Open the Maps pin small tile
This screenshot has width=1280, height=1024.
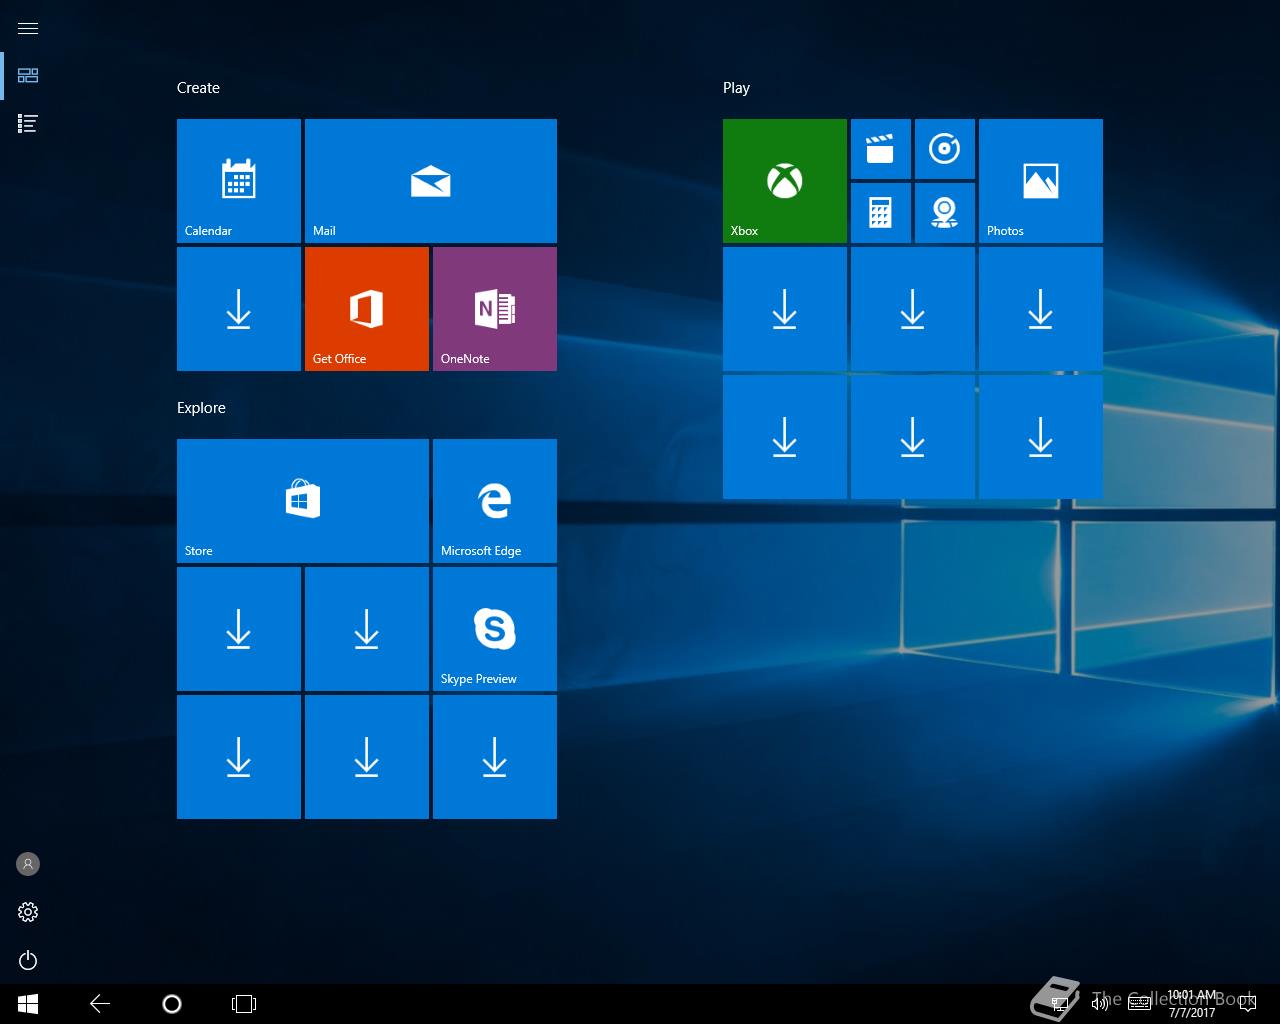click(945, 213)
